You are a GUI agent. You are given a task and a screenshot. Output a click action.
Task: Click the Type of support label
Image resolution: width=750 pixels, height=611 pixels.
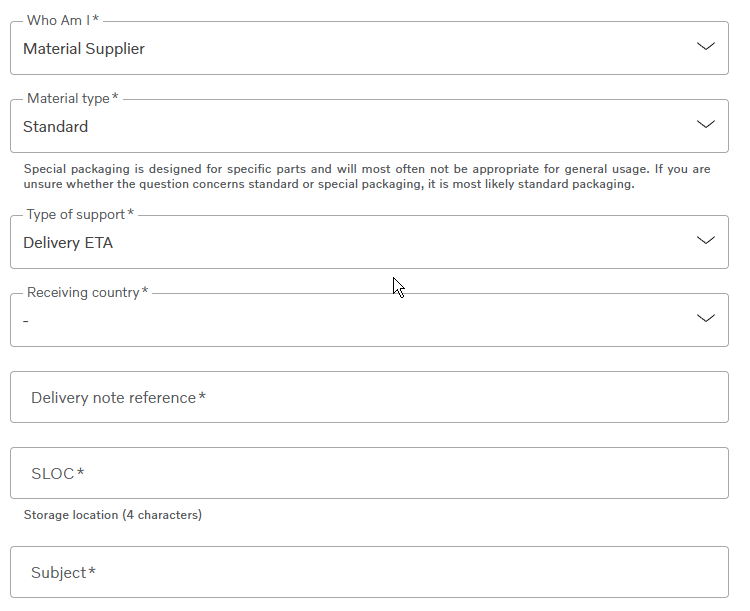pyautogui.click(x=80, y=214)
